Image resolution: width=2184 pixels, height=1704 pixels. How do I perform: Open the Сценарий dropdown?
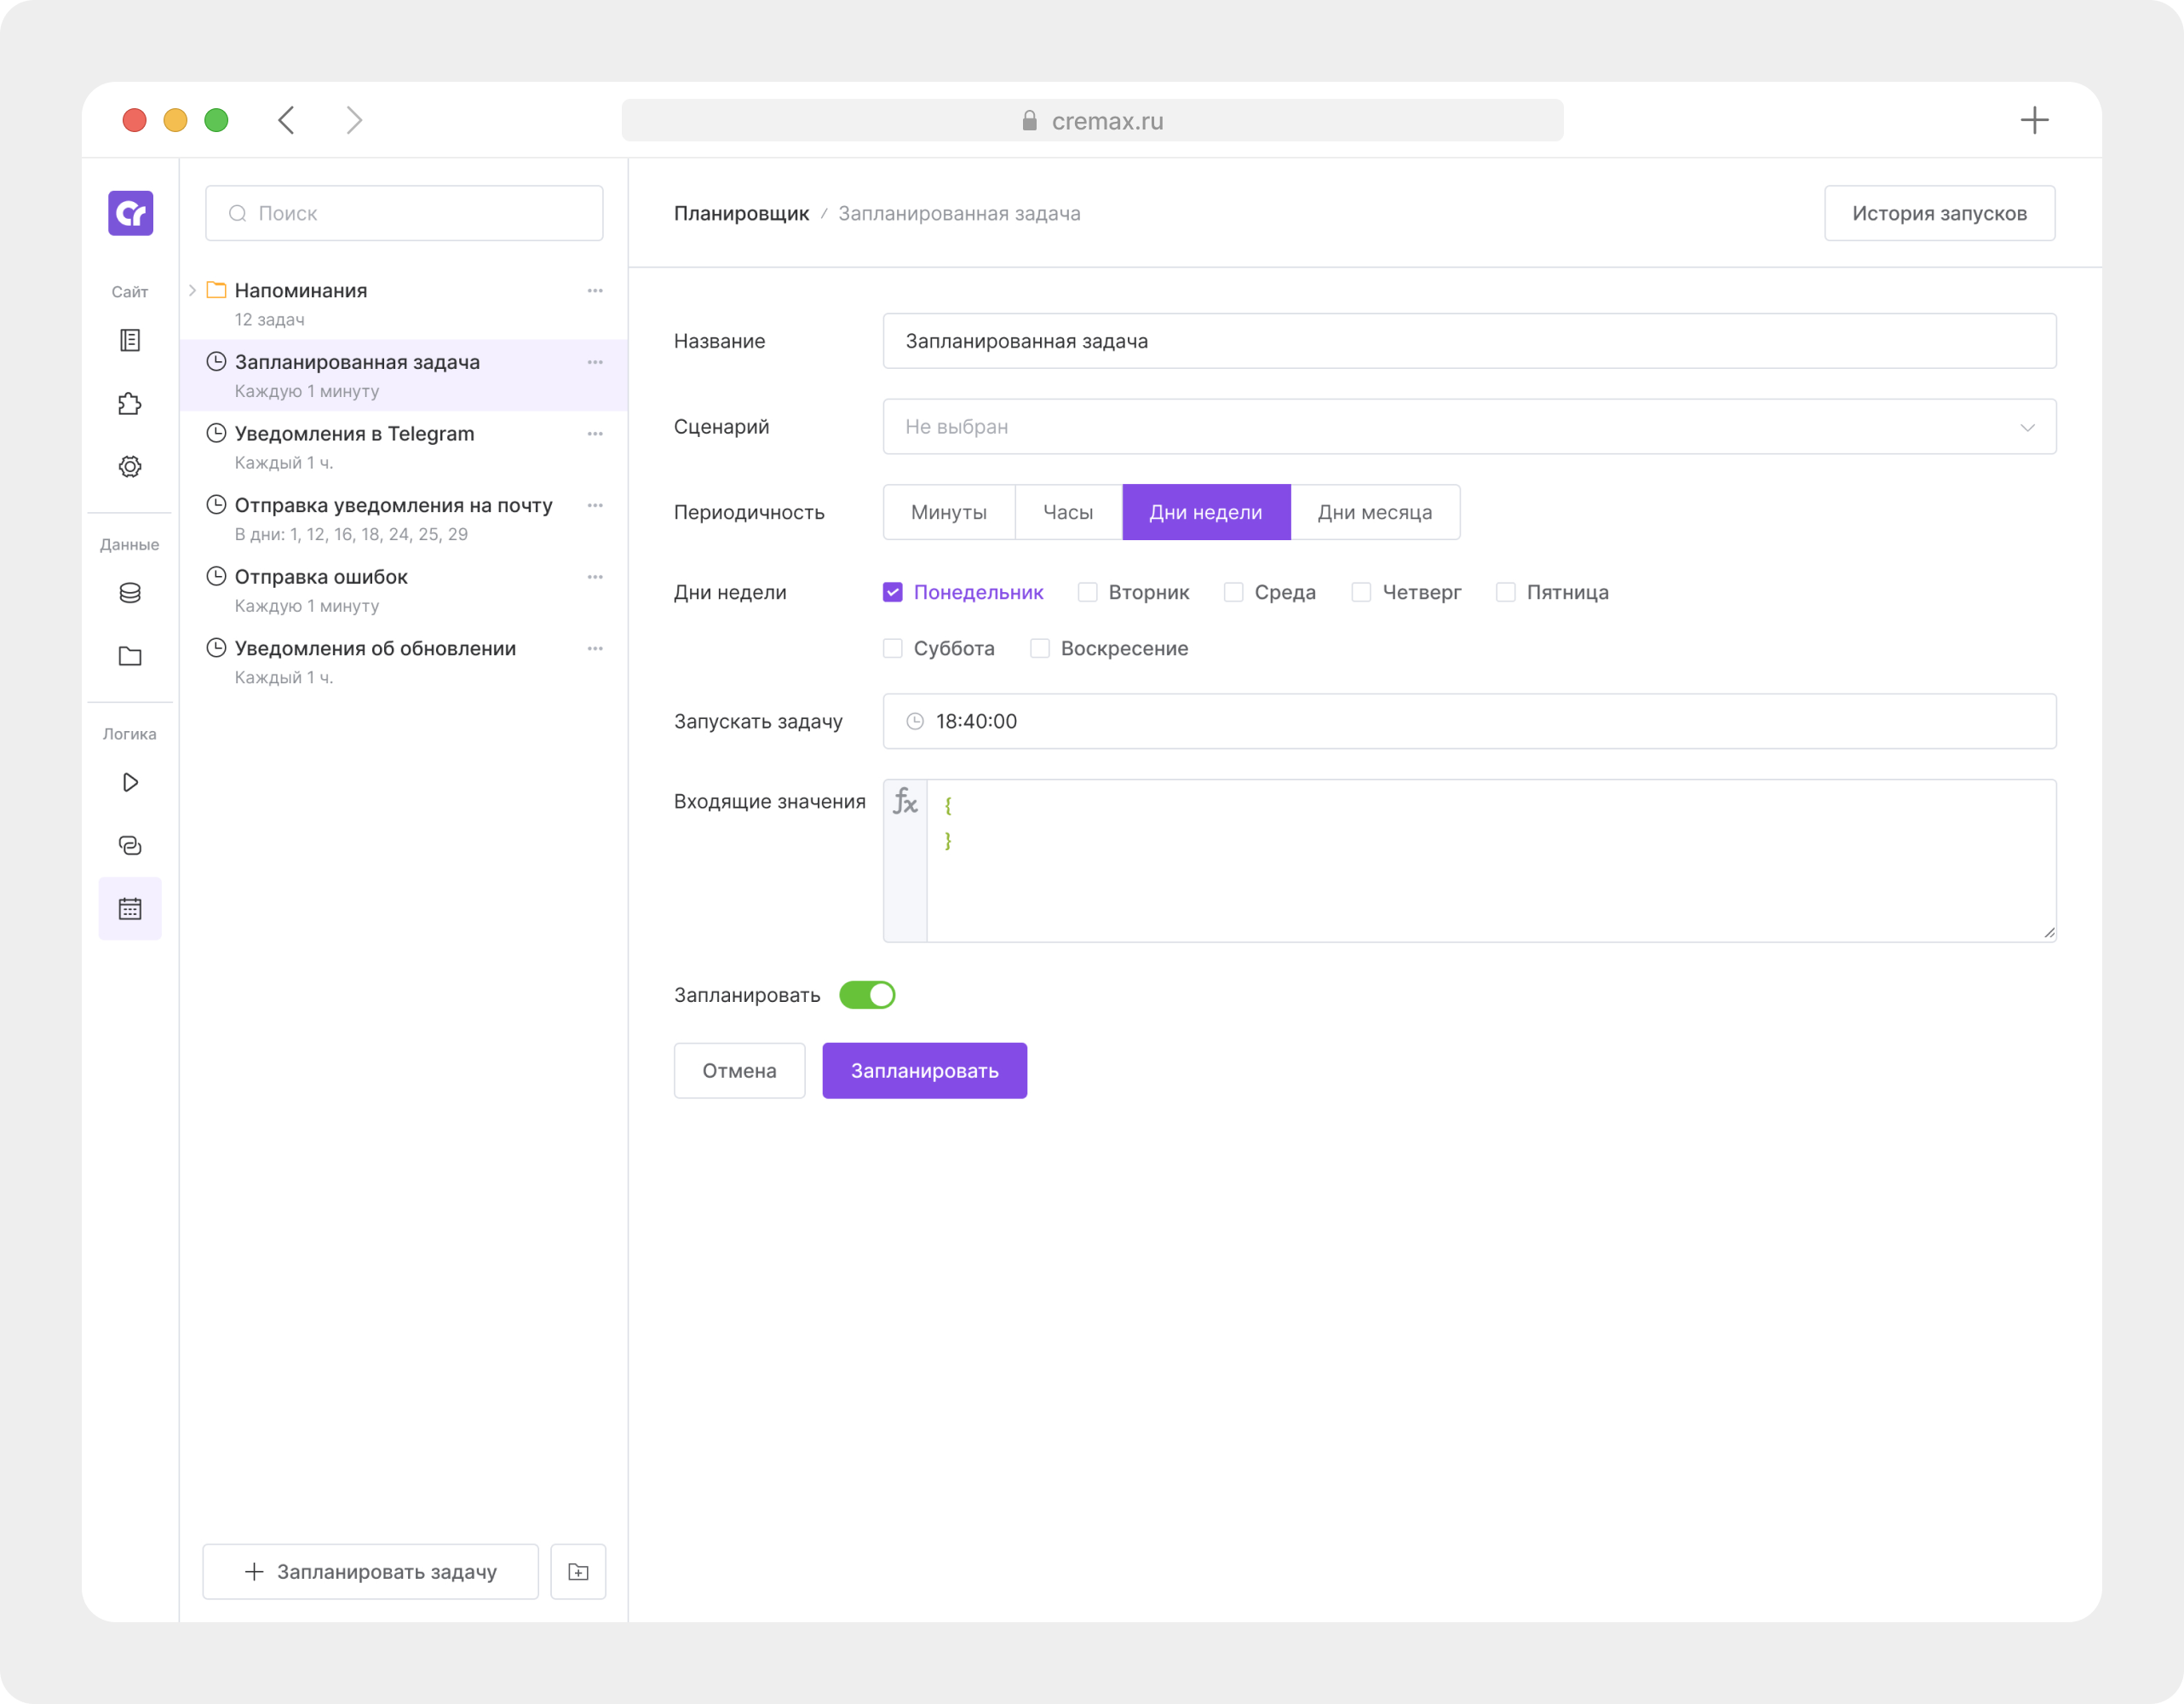1469,427
